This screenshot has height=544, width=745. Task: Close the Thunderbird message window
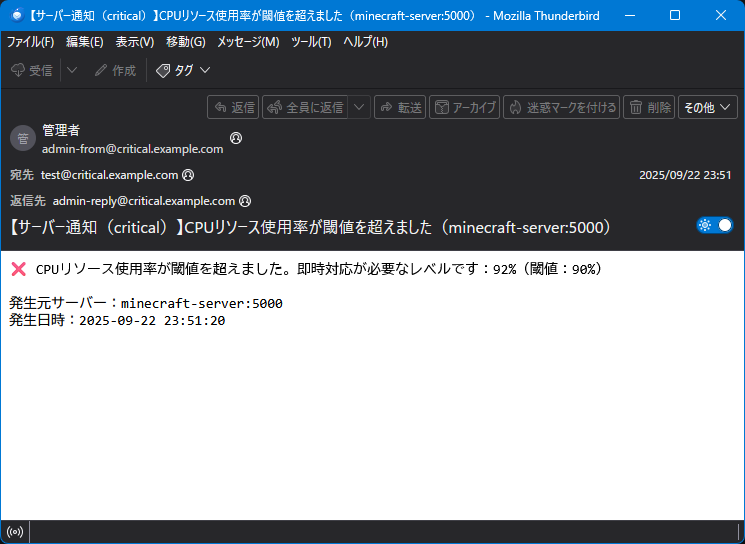point(721,16)
